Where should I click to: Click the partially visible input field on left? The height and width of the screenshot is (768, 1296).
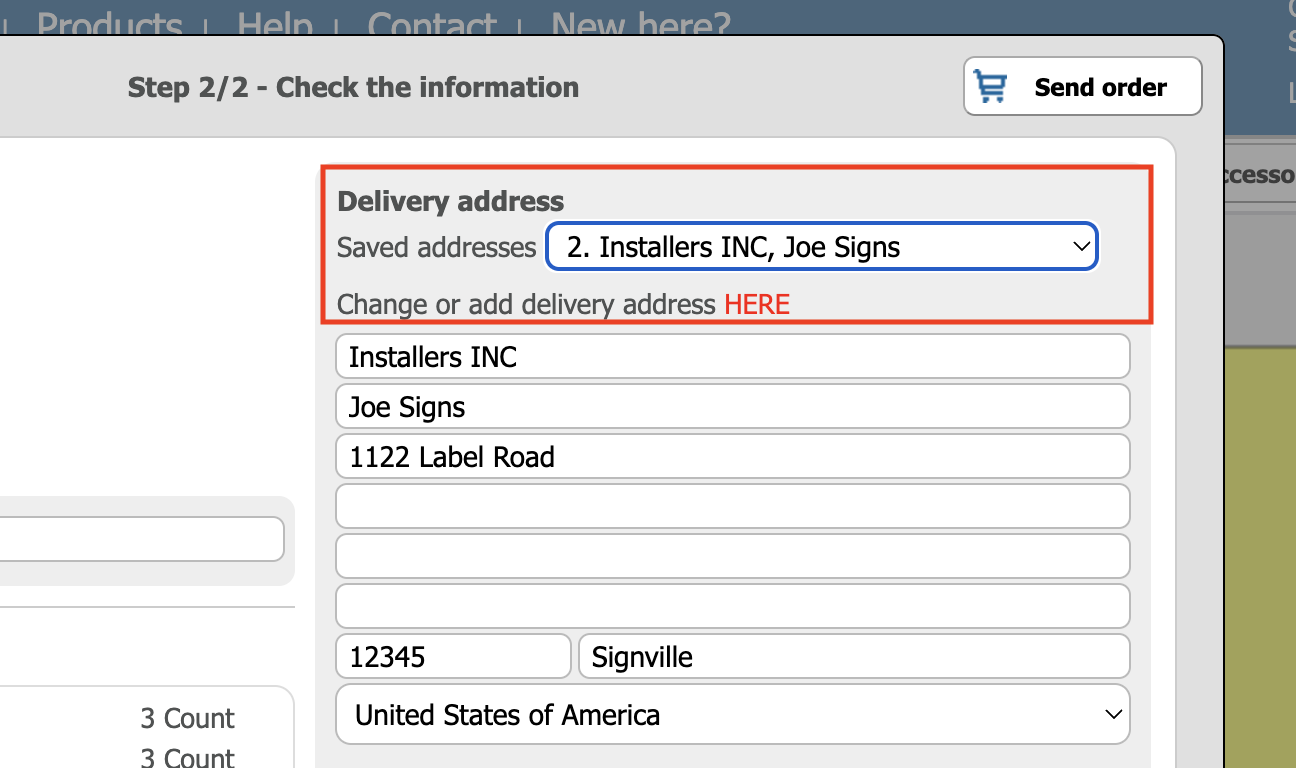tap(142, 540)
